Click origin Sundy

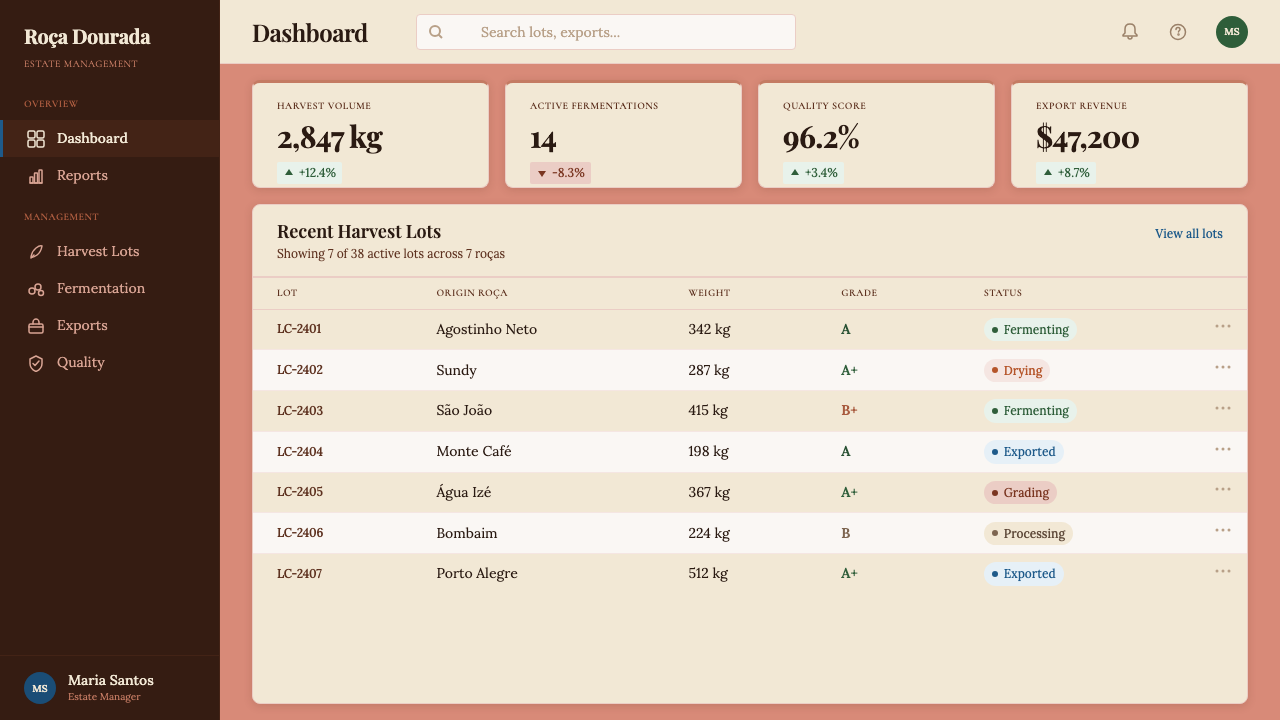click(x=457, y=370)
